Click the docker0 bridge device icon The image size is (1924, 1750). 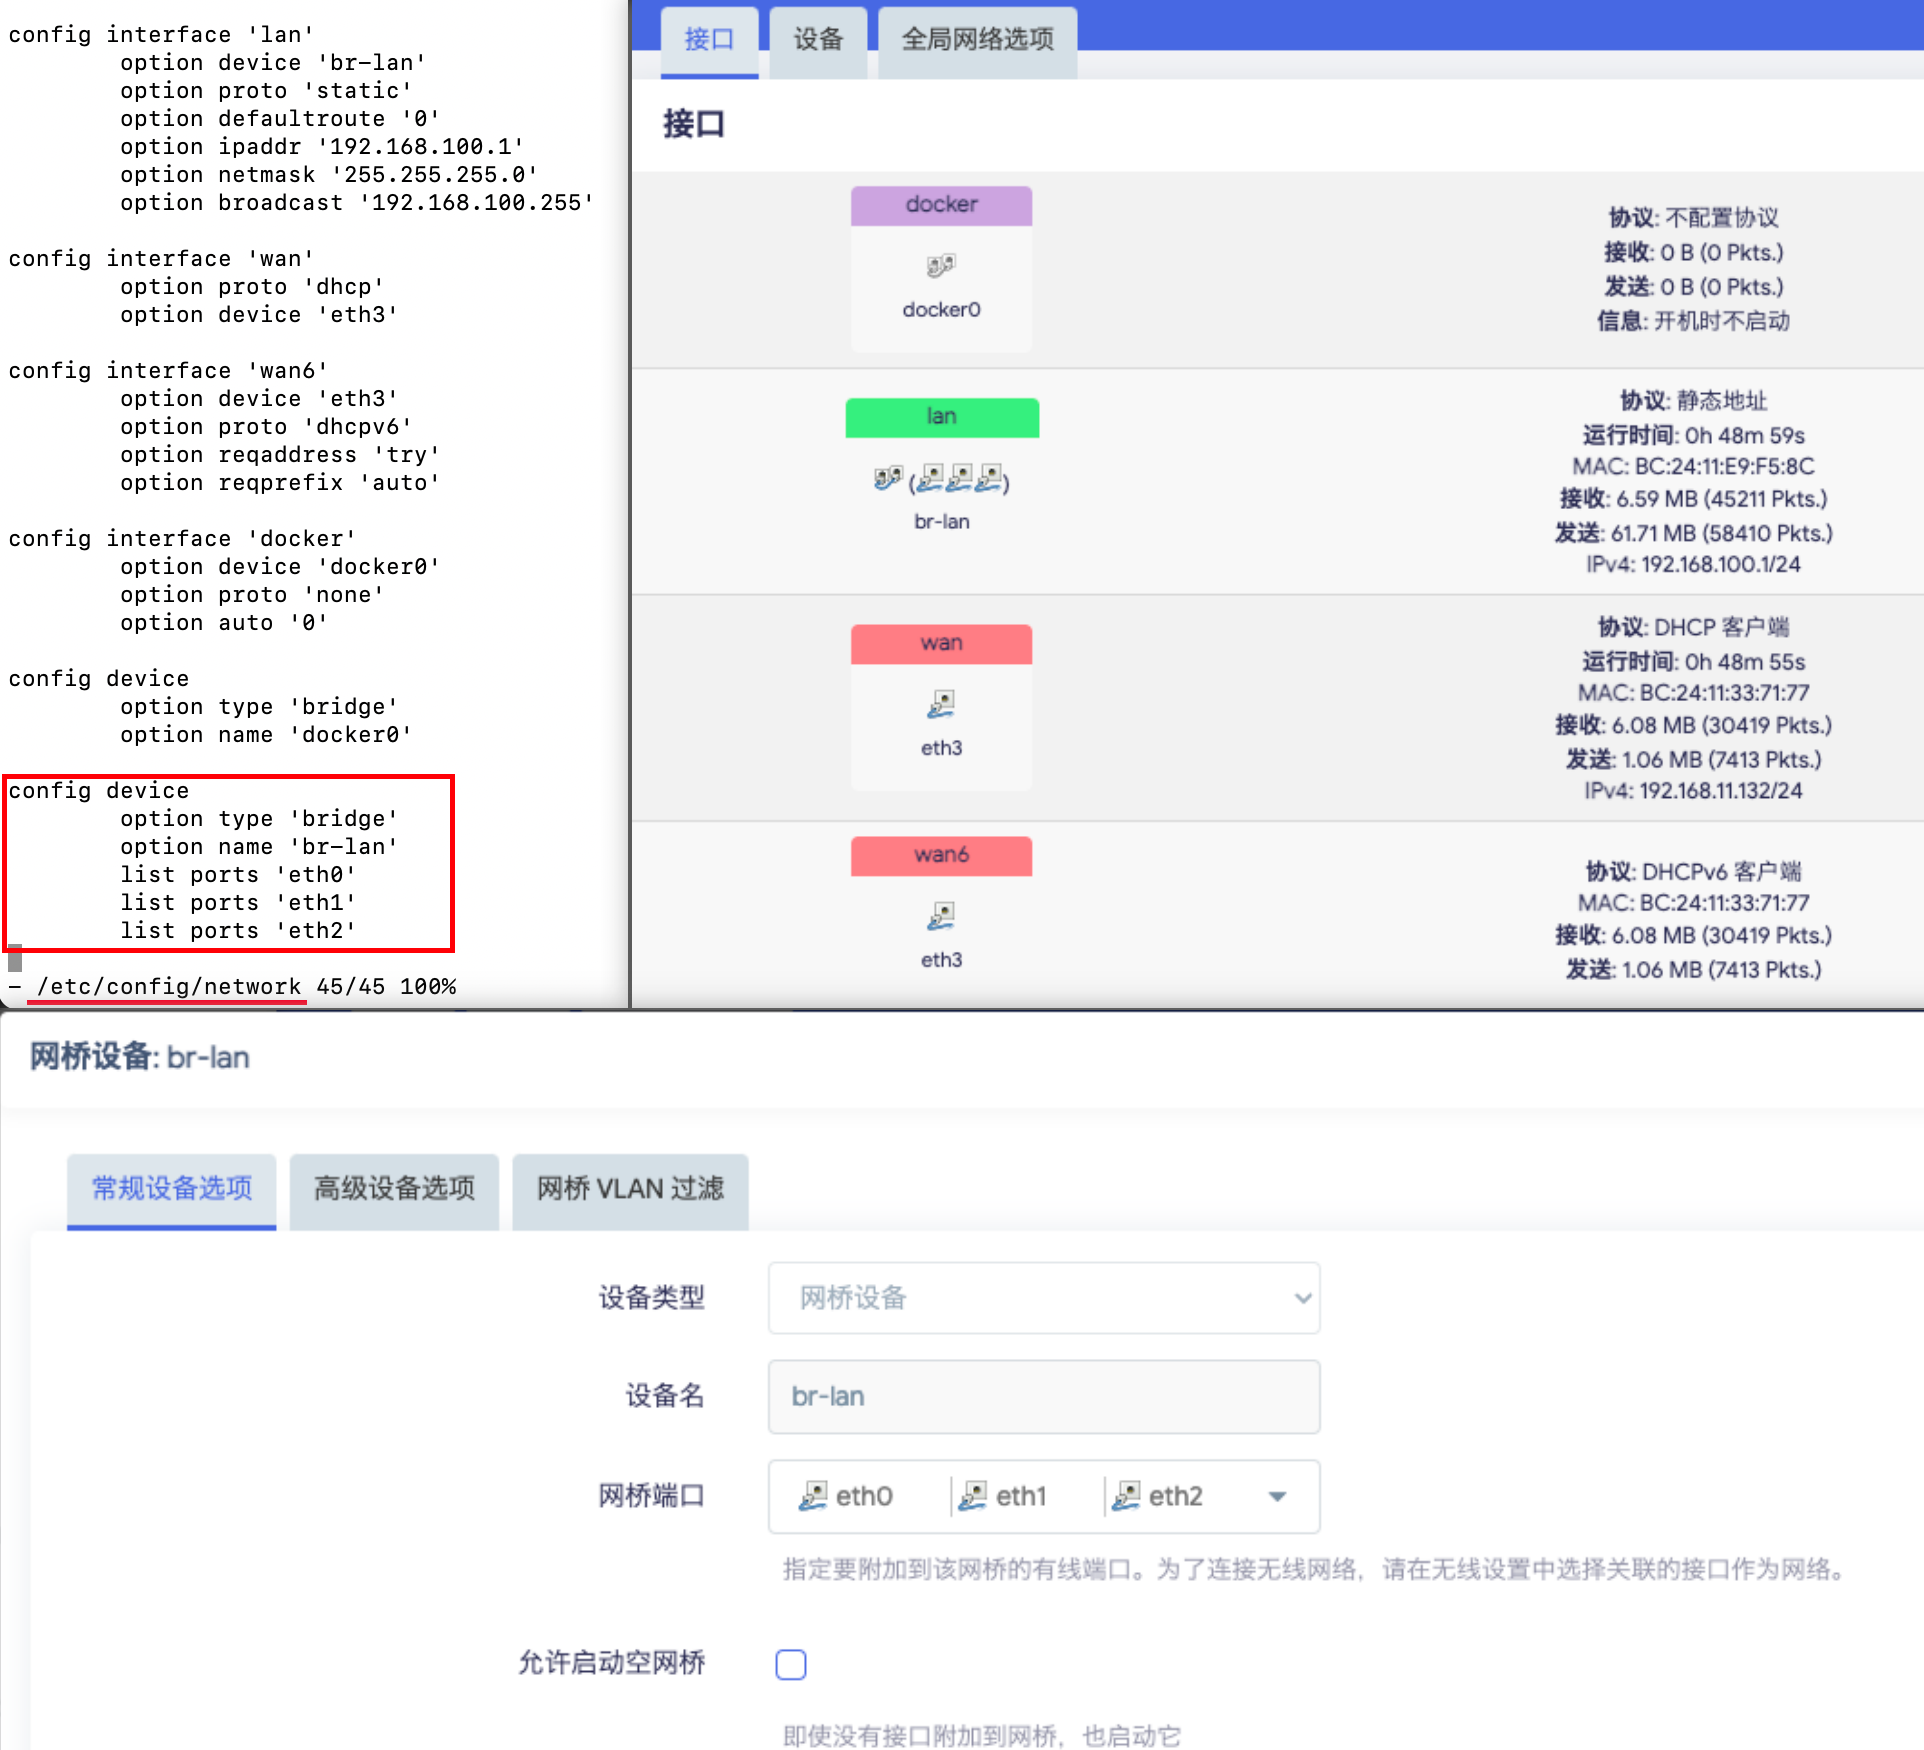[x=941, y=266]
